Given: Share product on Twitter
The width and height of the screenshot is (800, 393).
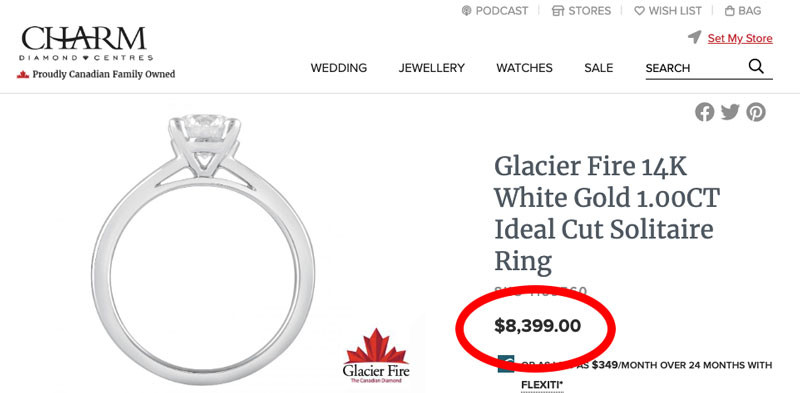Looking at the screenshot, I should [x=730, y=112].
